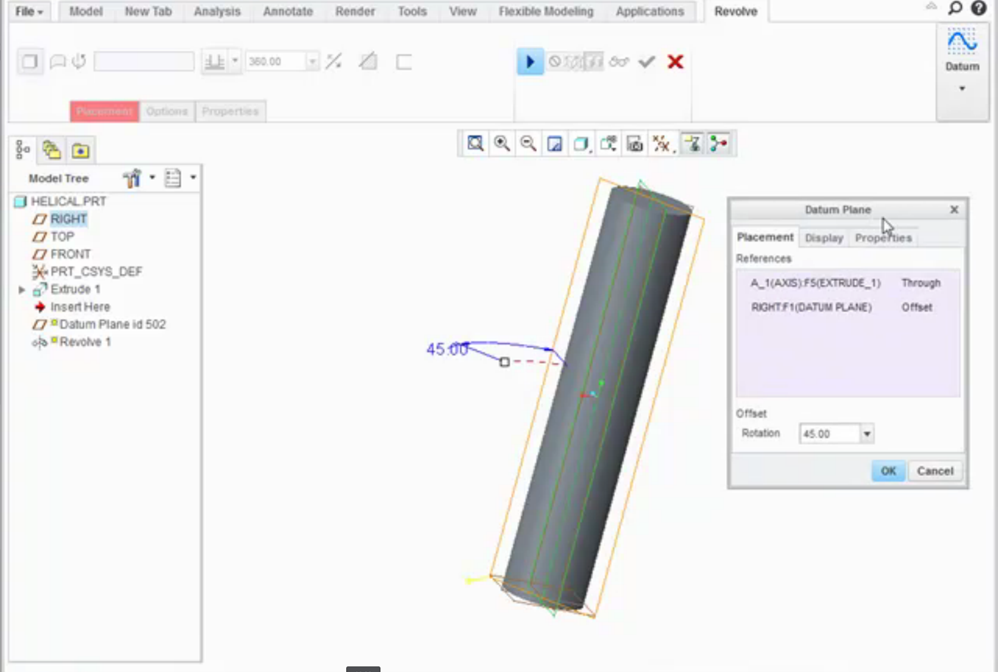The height and width of the screenshot is (672, 998).
Task: Toggle the feature preview glasses icon
Action: click(619, 62)
